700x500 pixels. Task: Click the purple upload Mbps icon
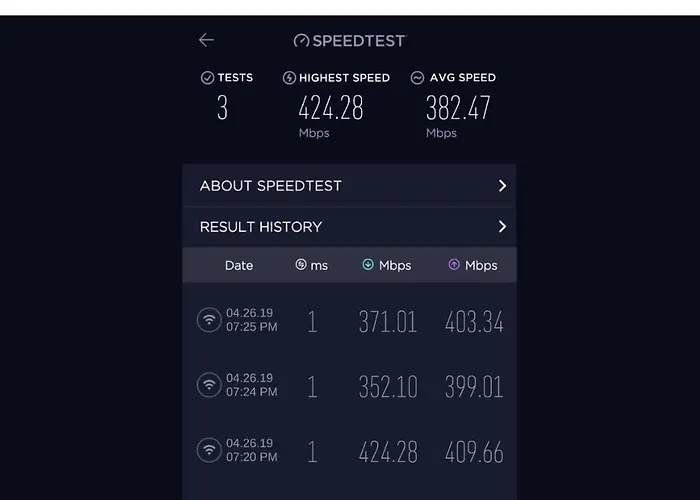(454, 265)
